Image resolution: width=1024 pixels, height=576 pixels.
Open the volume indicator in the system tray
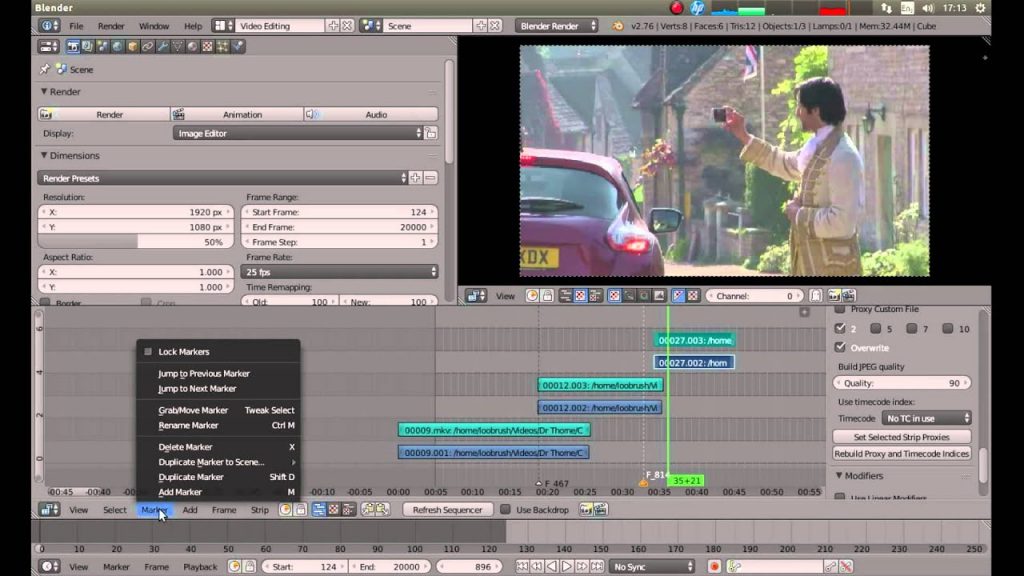[928, 8]
